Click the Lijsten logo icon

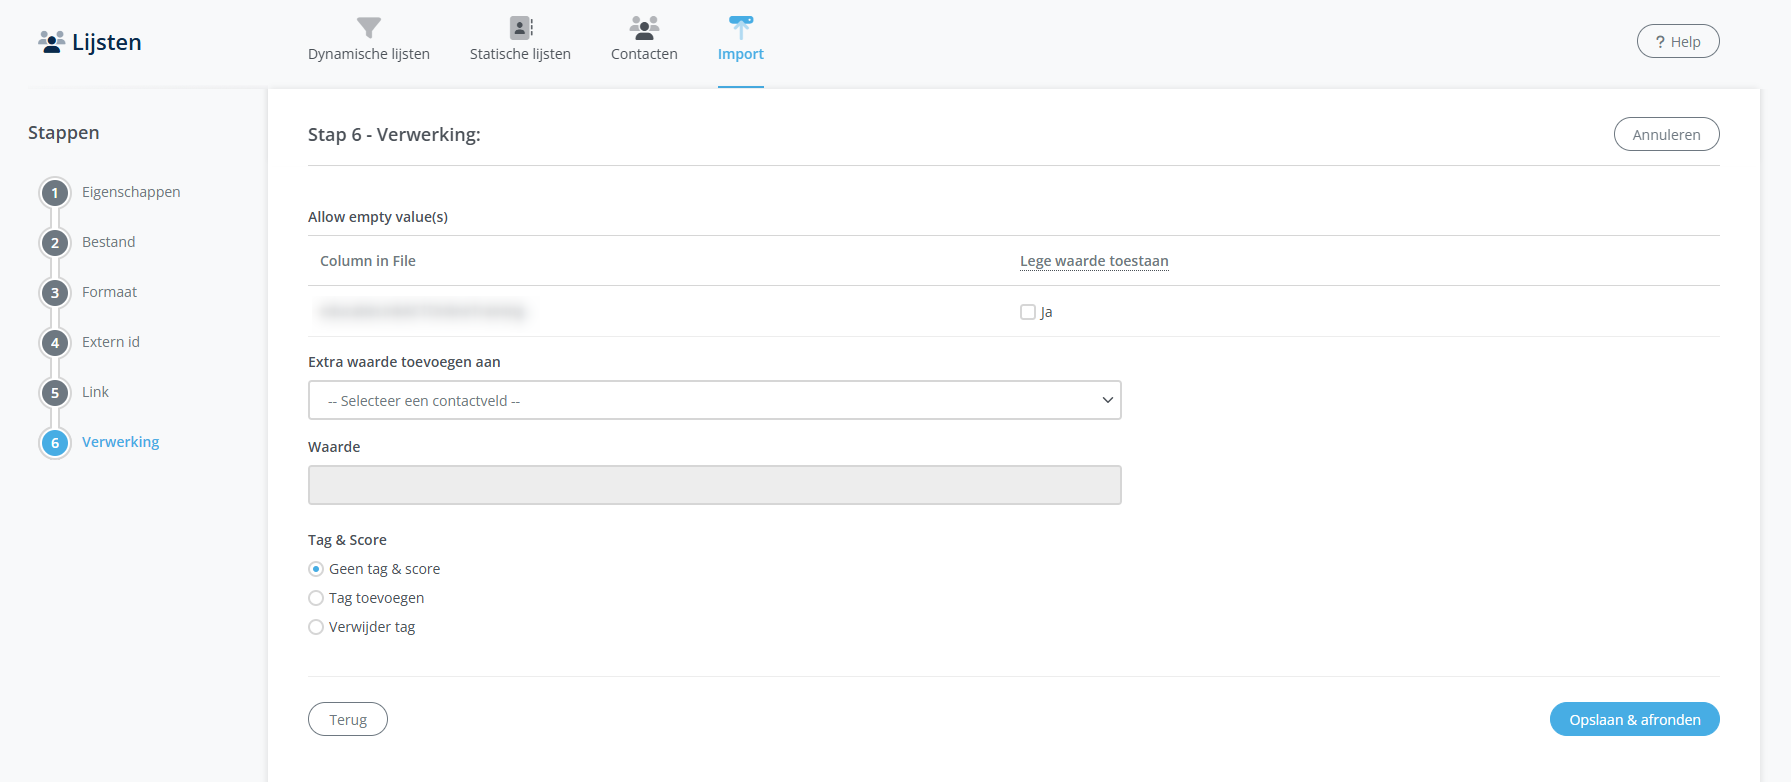tap(51, 42)
